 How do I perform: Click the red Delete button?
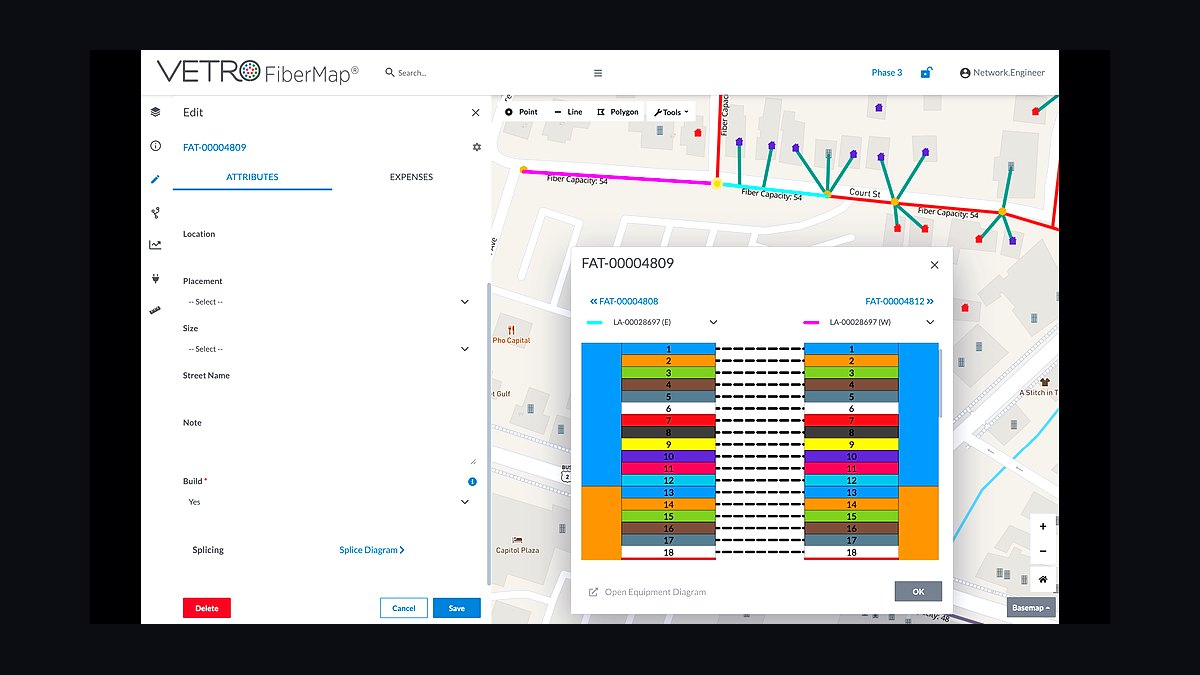click(207, 608)
